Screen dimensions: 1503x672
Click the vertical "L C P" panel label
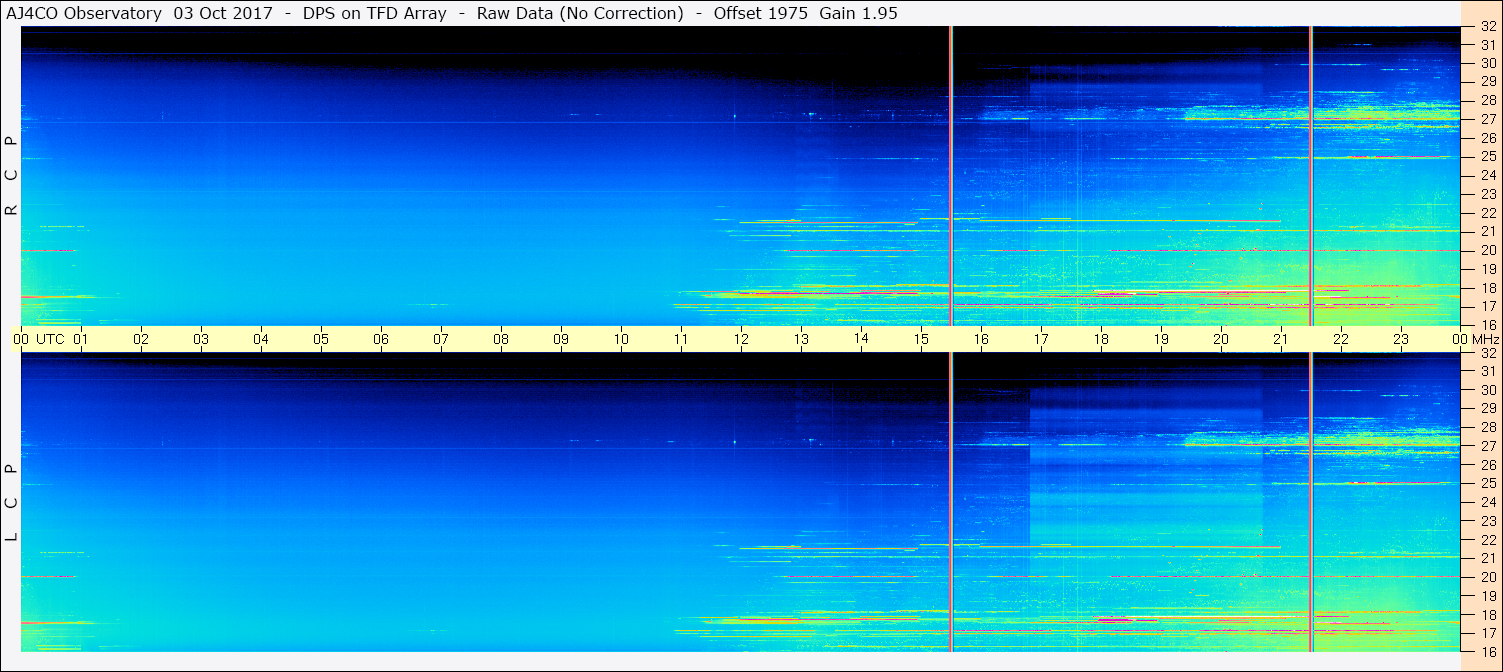point(12,502)
